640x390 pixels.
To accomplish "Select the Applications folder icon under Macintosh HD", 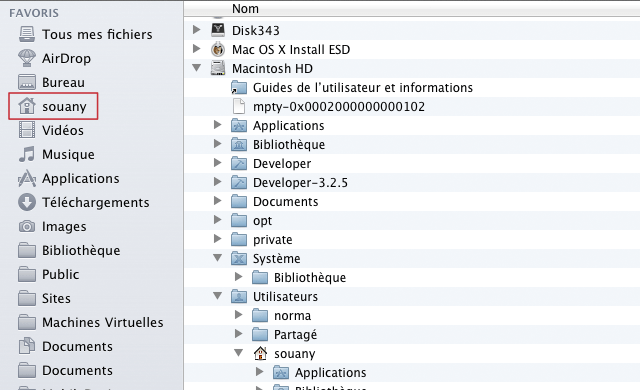I will click(239, 126).
